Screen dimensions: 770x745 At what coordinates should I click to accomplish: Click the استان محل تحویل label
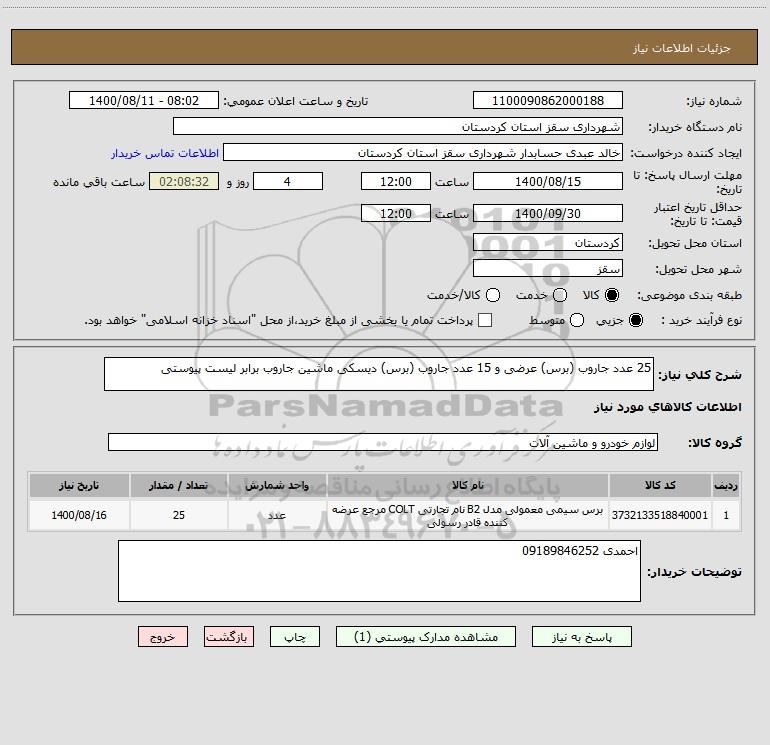tap(695, 244)
